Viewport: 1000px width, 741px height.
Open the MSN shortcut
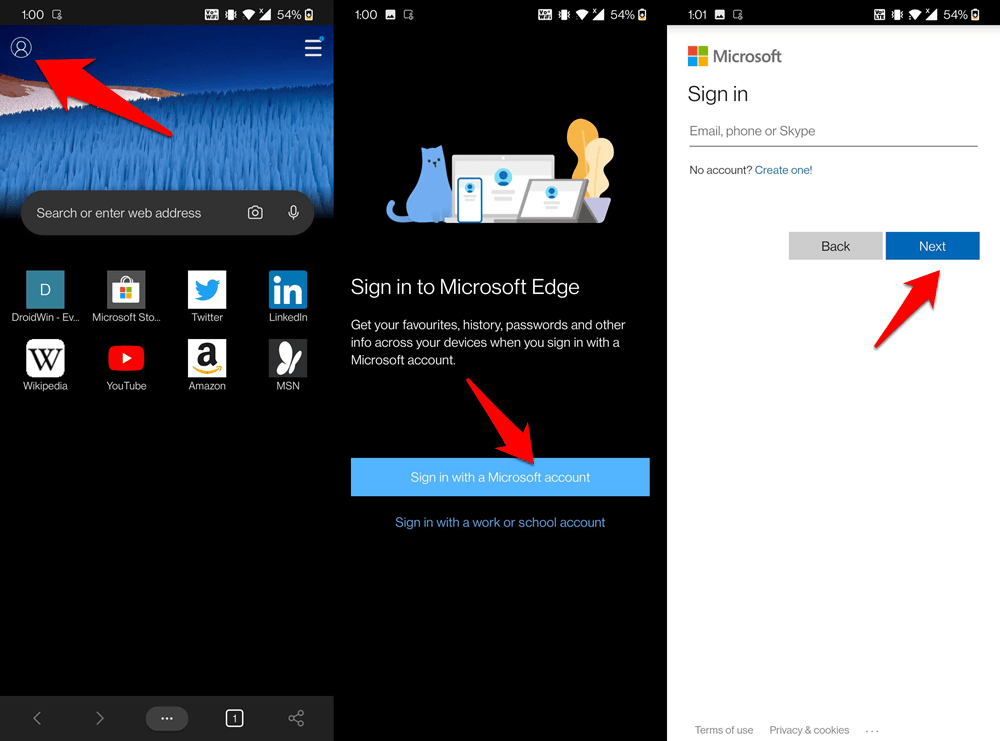coord(288,365)
